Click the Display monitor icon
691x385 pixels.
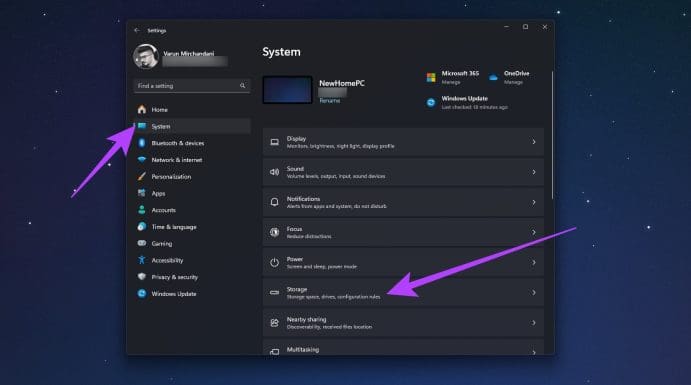(x=275, y=142)
